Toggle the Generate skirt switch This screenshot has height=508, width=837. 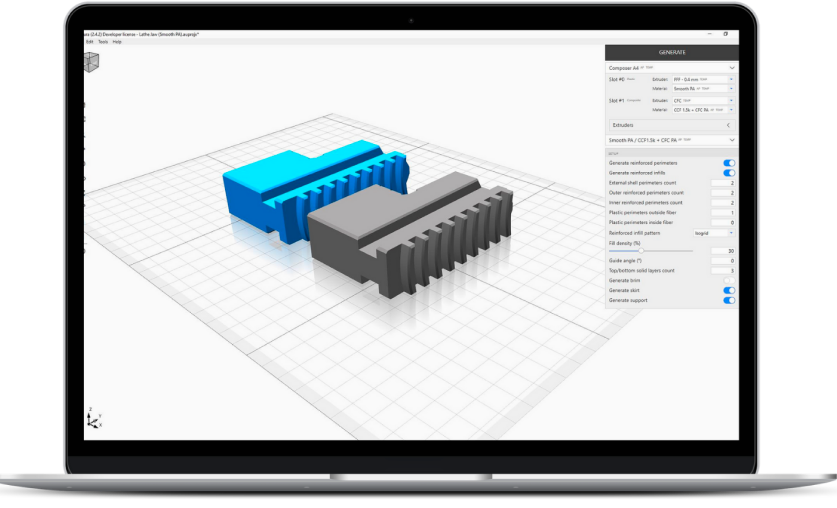click(729, 290)
